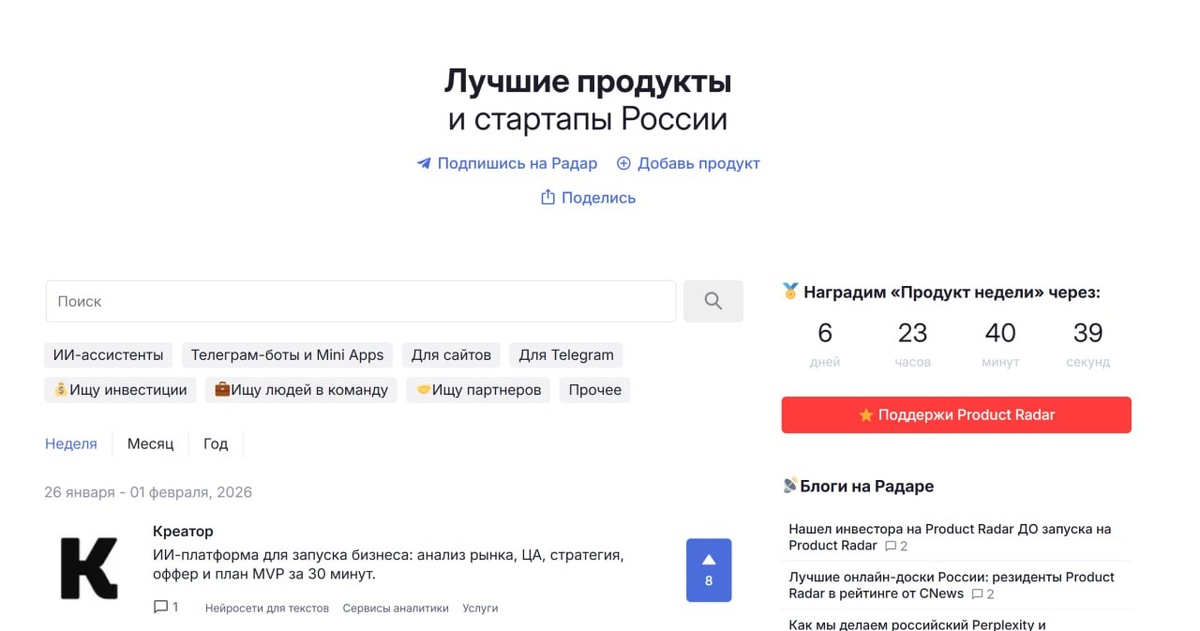Filter by ИИ-ассистенты tag
This screenshot has height=631, width=1200.
[108, 355]
